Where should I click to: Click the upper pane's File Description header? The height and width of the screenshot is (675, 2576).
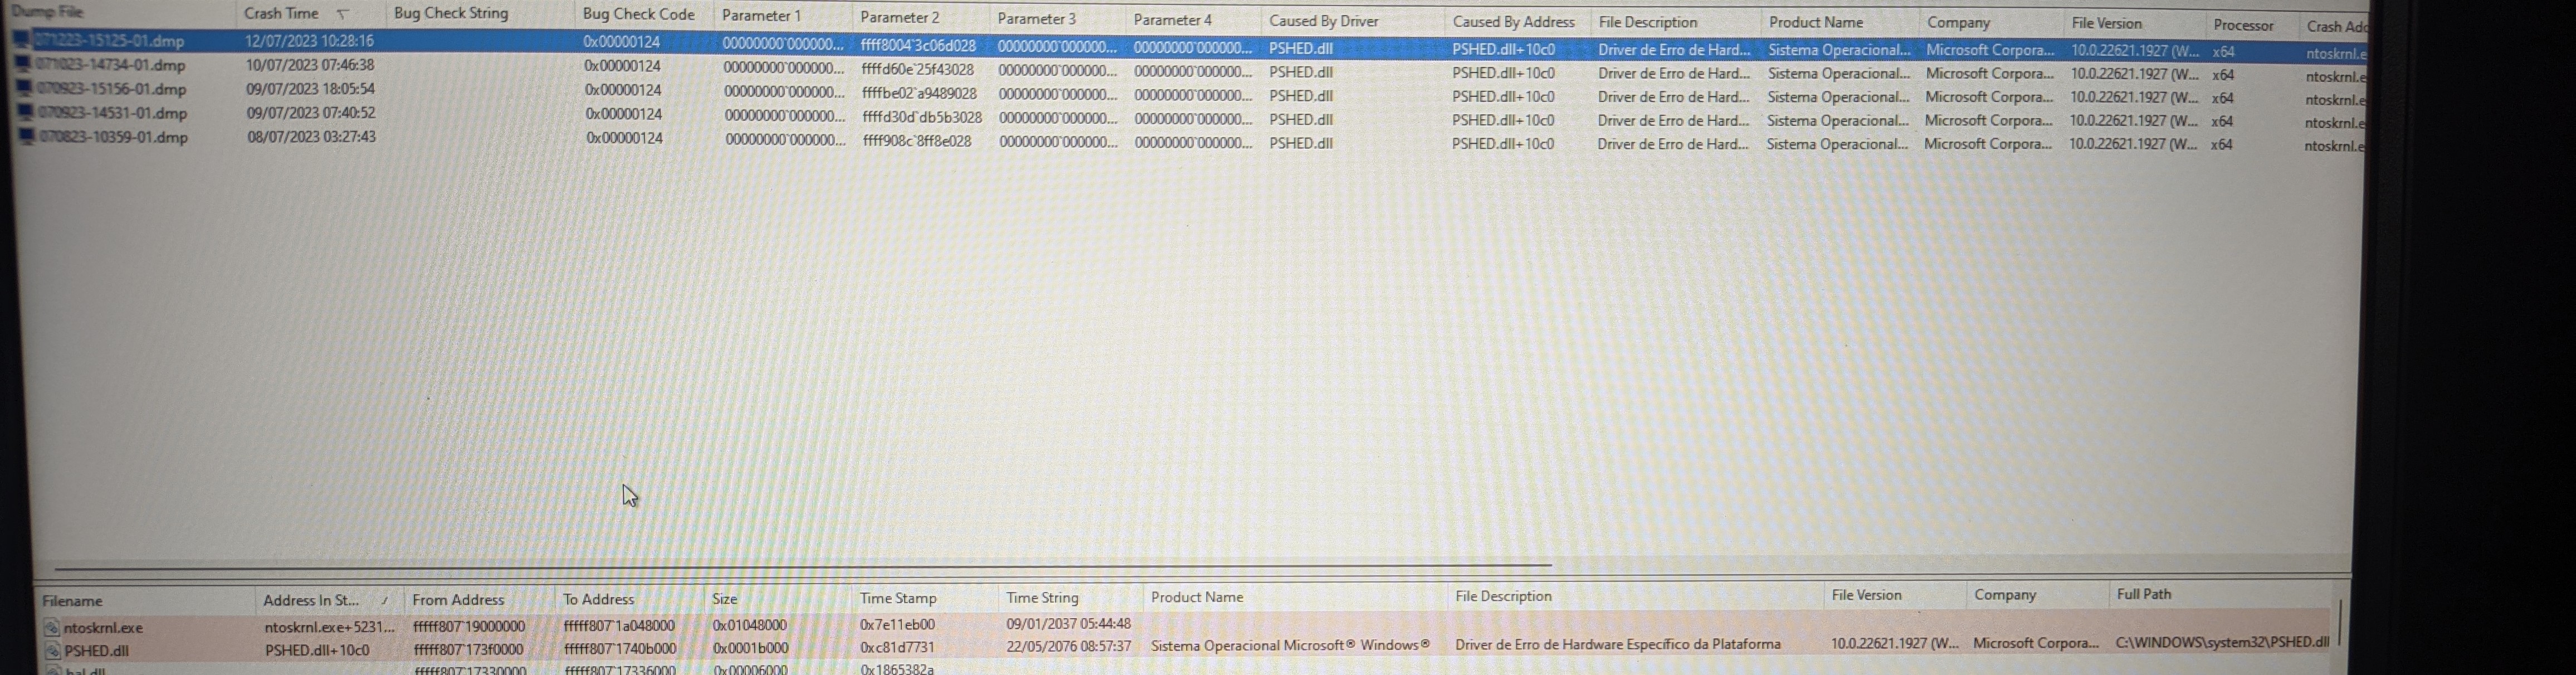click(1647, 22)
